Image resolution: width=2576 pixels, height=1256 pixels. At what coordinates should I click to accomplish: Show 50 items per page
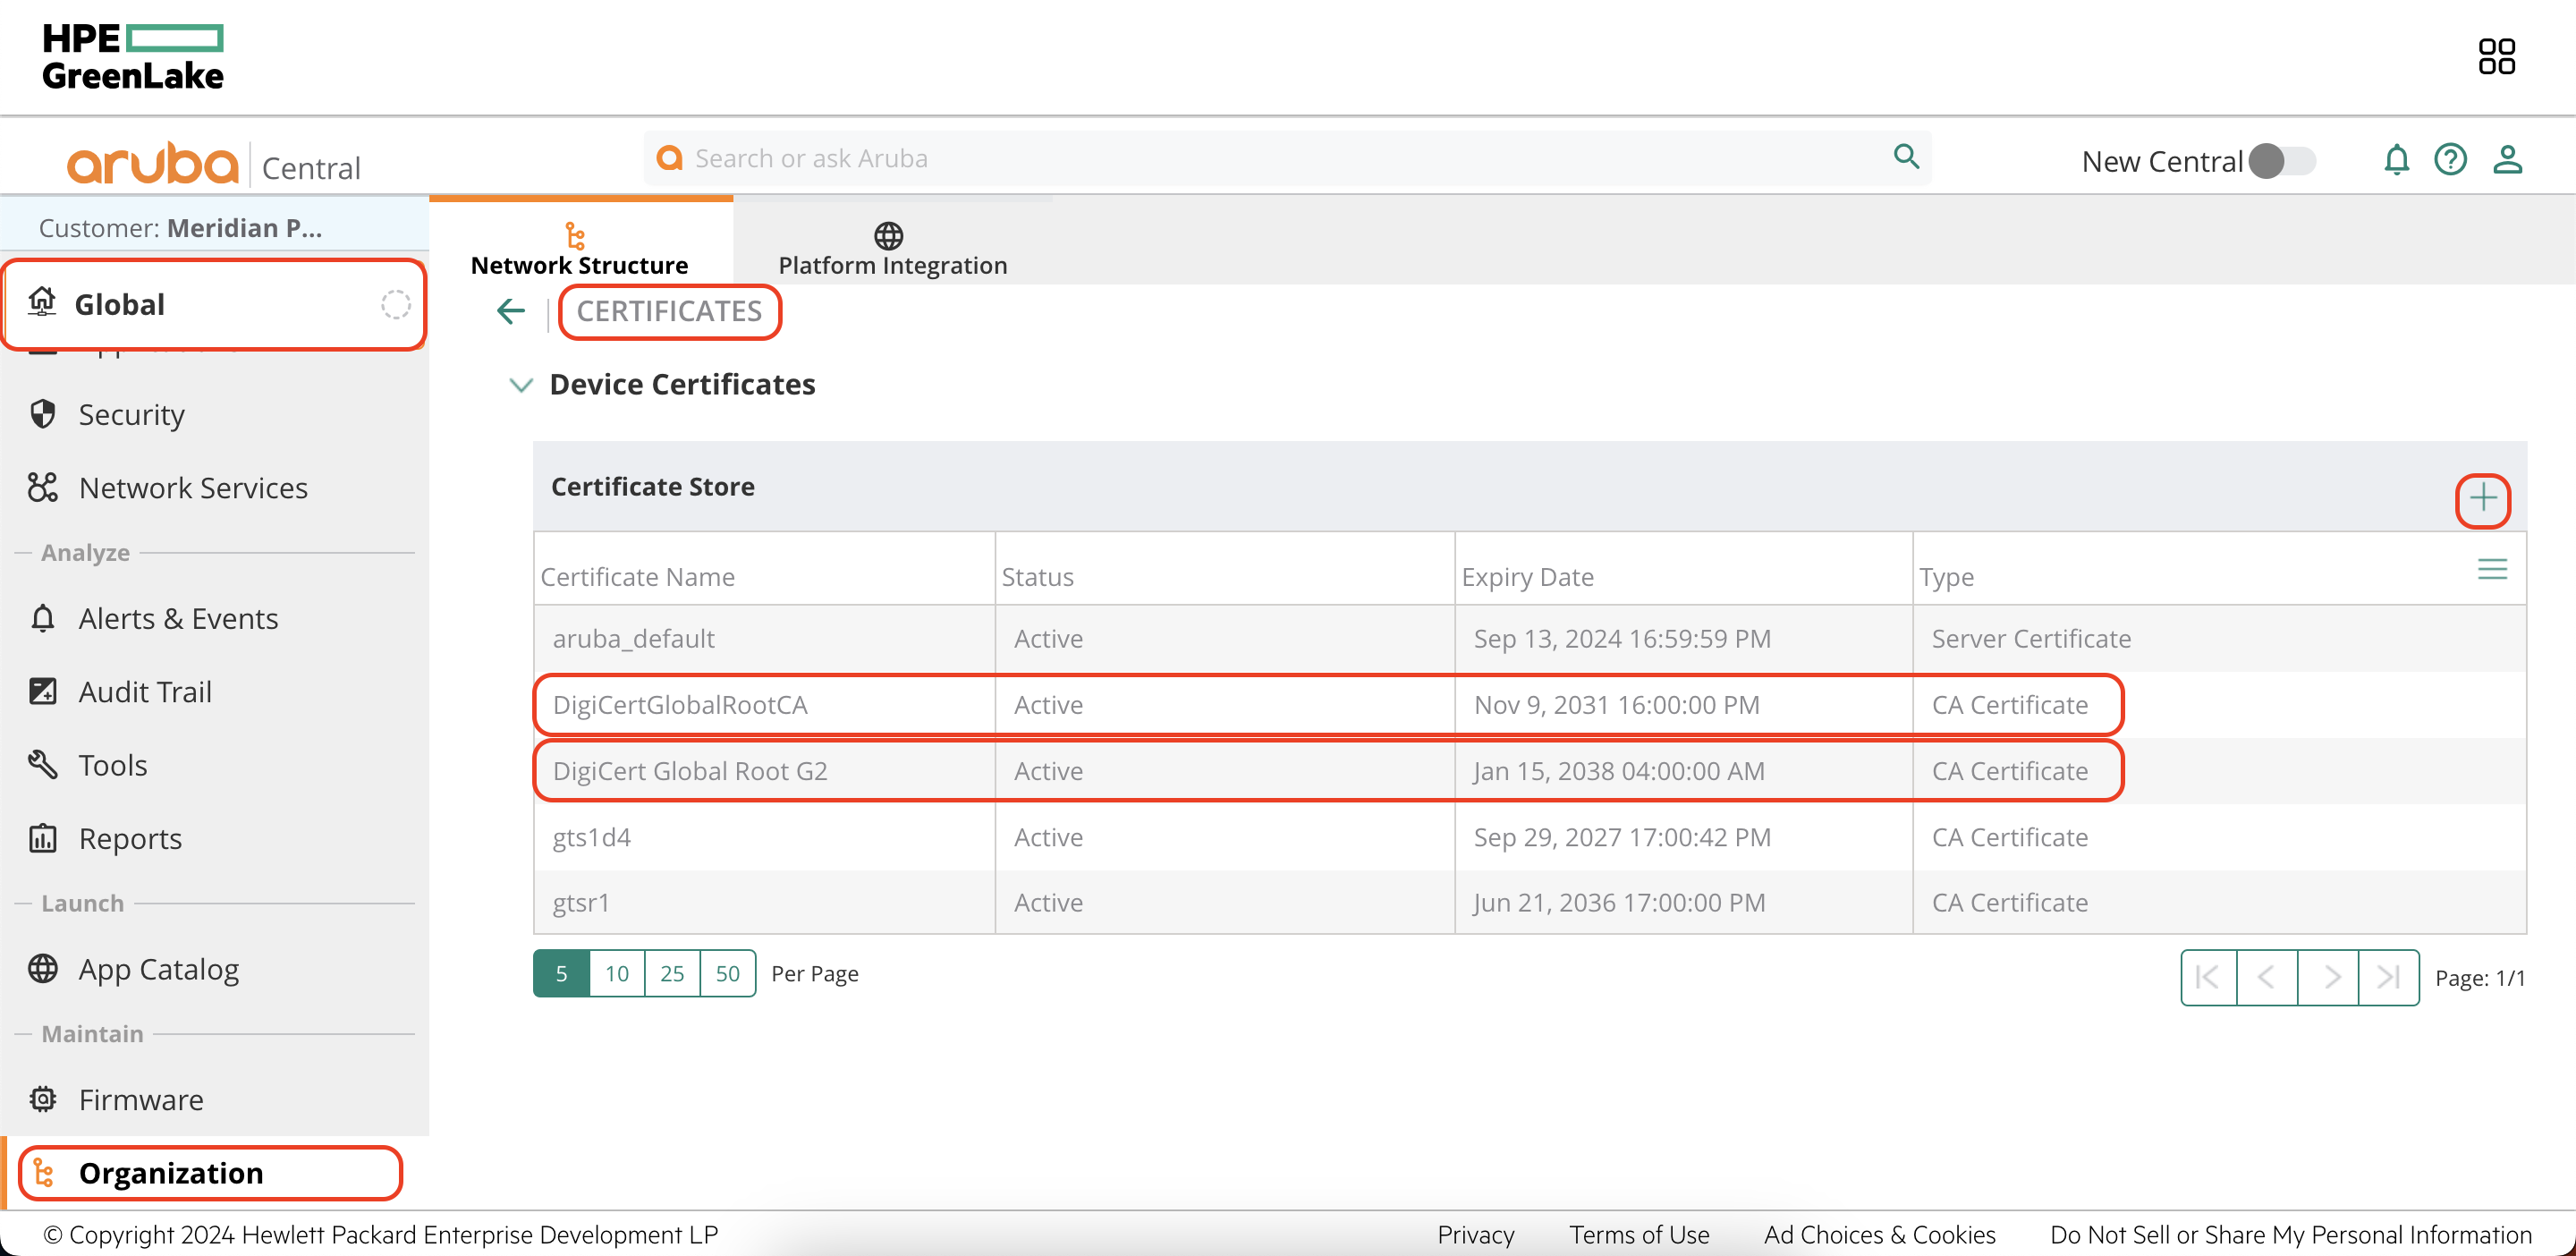(x=727, y=973)
